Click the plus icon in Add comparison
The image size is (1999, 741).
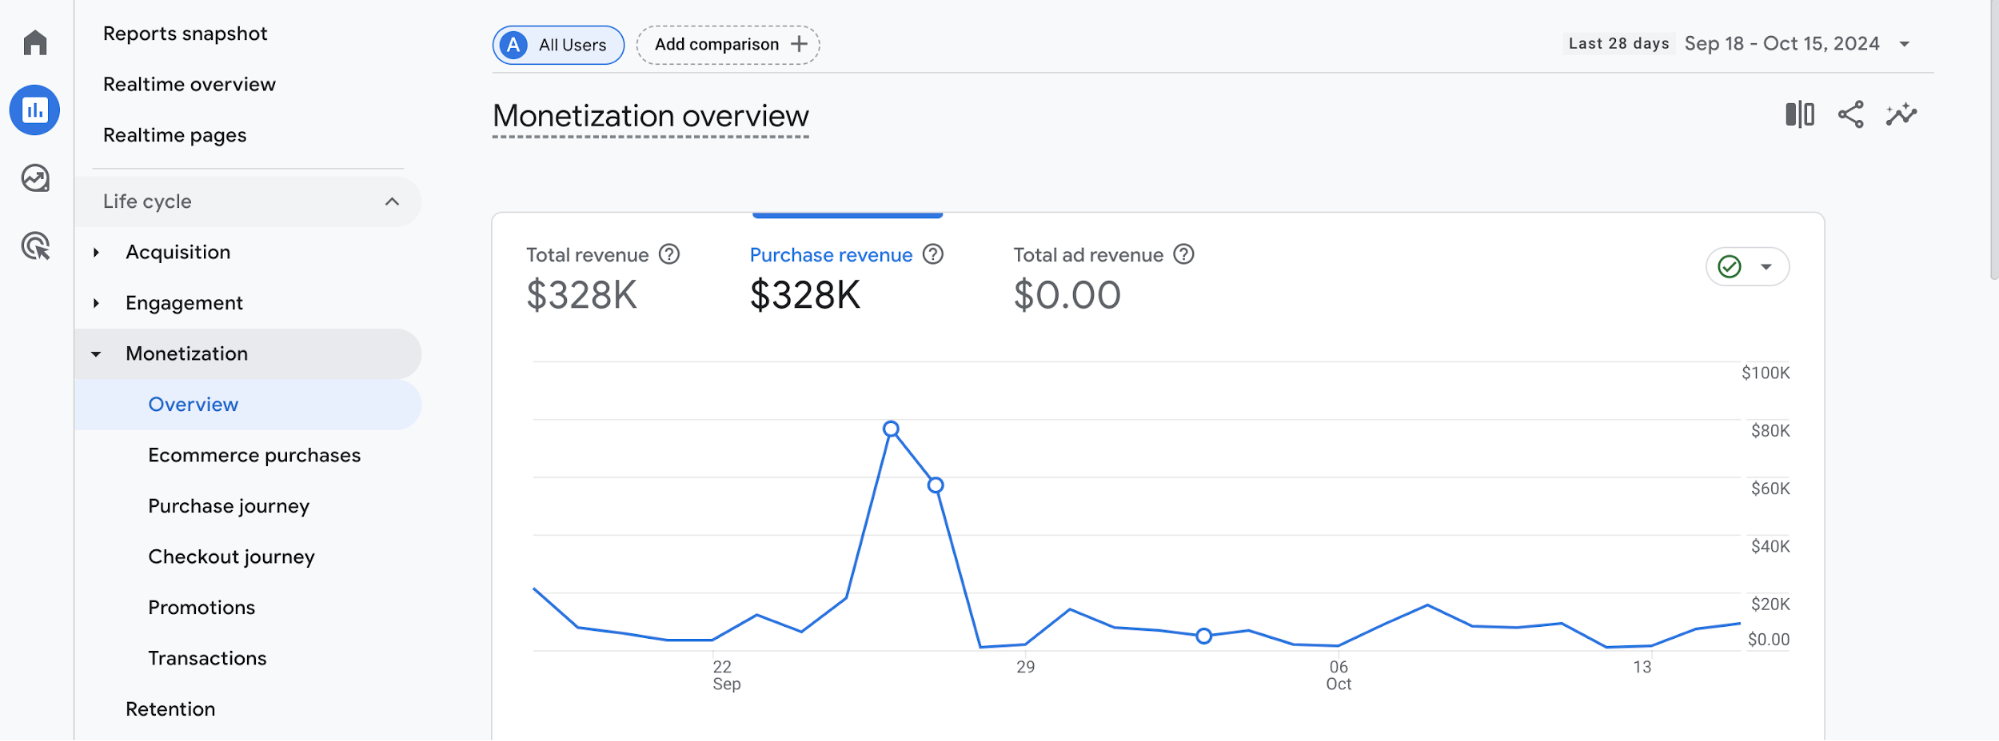799,44
